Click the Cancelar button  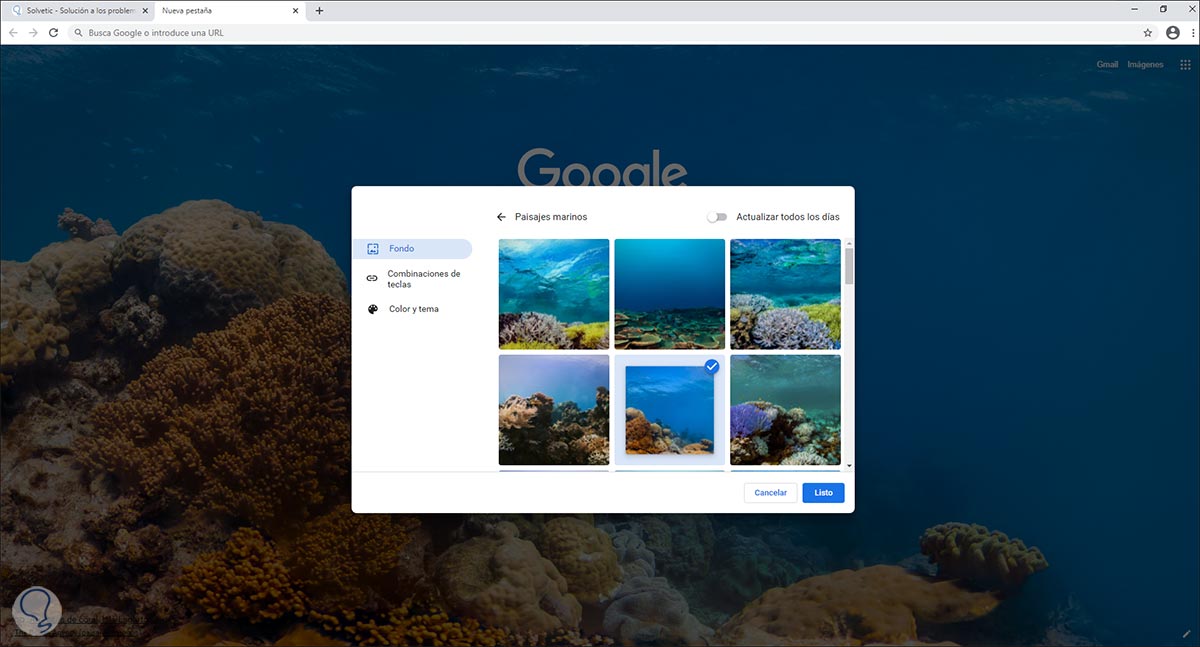pos(770,493)
